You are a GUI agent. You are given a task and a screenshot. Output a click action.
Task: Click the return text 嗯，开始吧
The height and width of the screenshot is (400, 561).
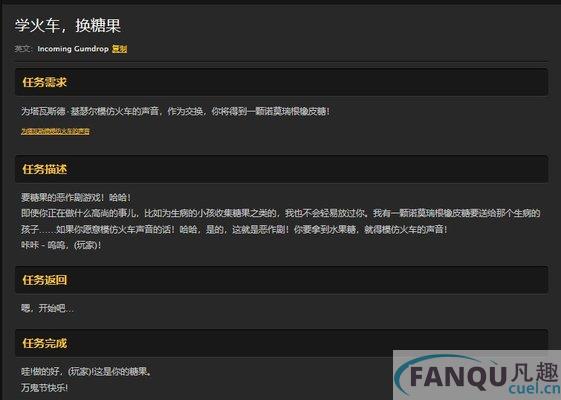[x=48, y=308]
